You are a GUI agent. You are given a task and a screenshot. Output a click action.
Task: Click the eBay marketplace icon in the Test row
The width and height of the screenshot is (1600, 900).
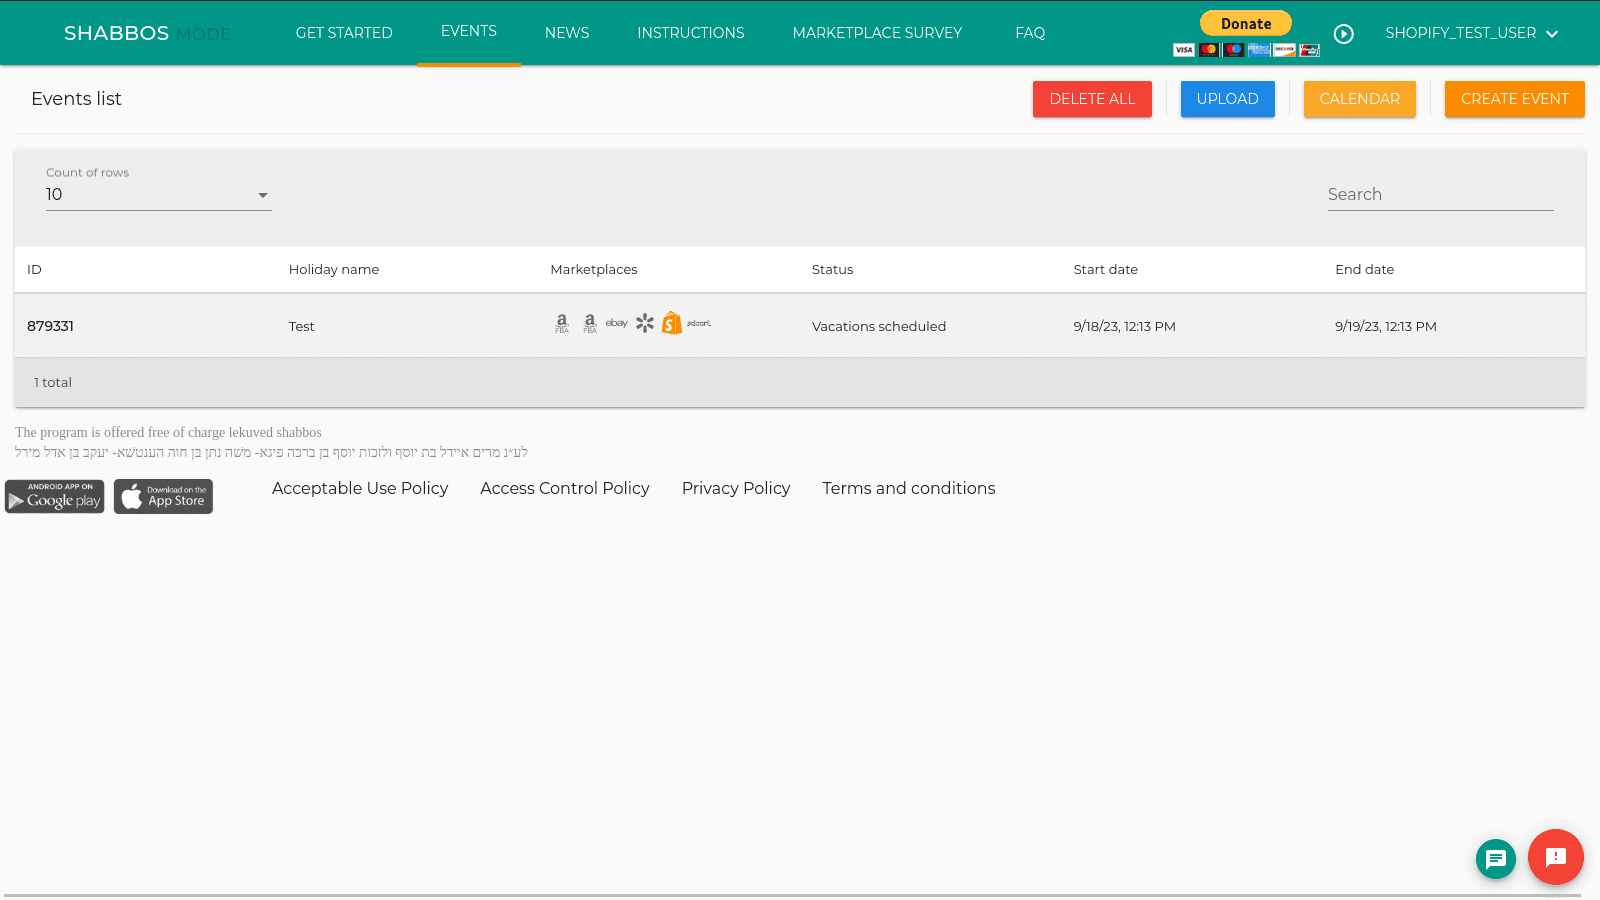tap(616, 323)
